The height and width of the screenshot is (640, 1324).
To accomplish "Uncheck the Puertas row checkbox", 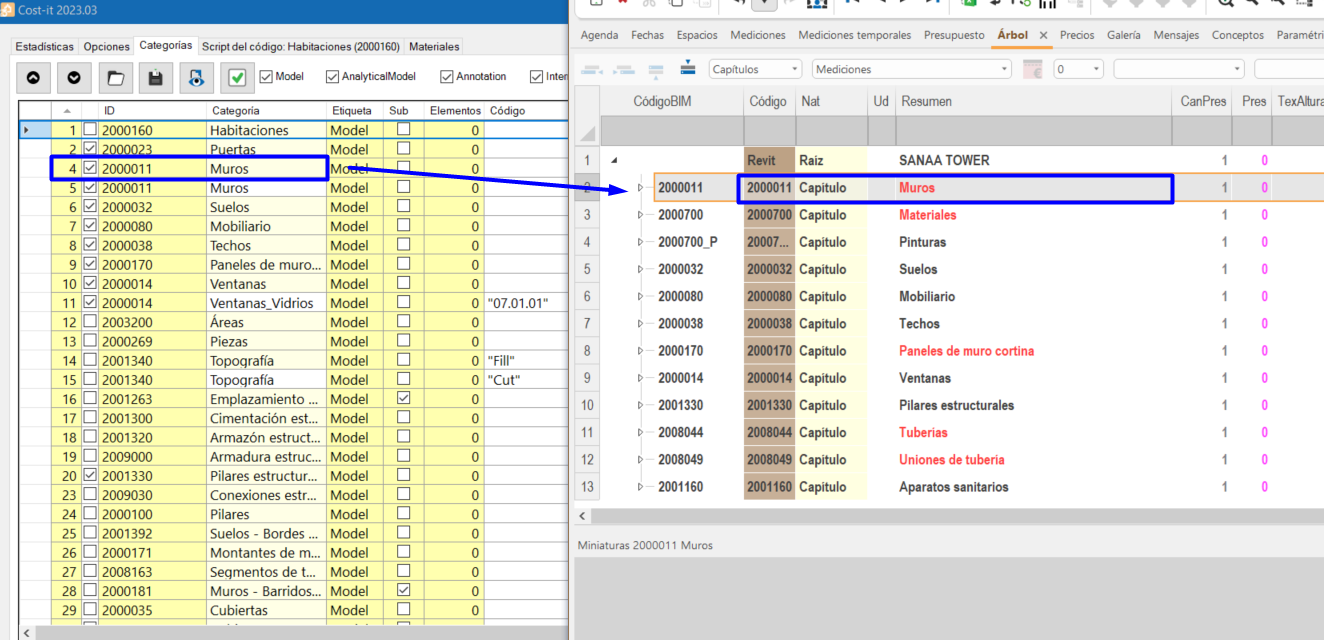I will (90, 149).
